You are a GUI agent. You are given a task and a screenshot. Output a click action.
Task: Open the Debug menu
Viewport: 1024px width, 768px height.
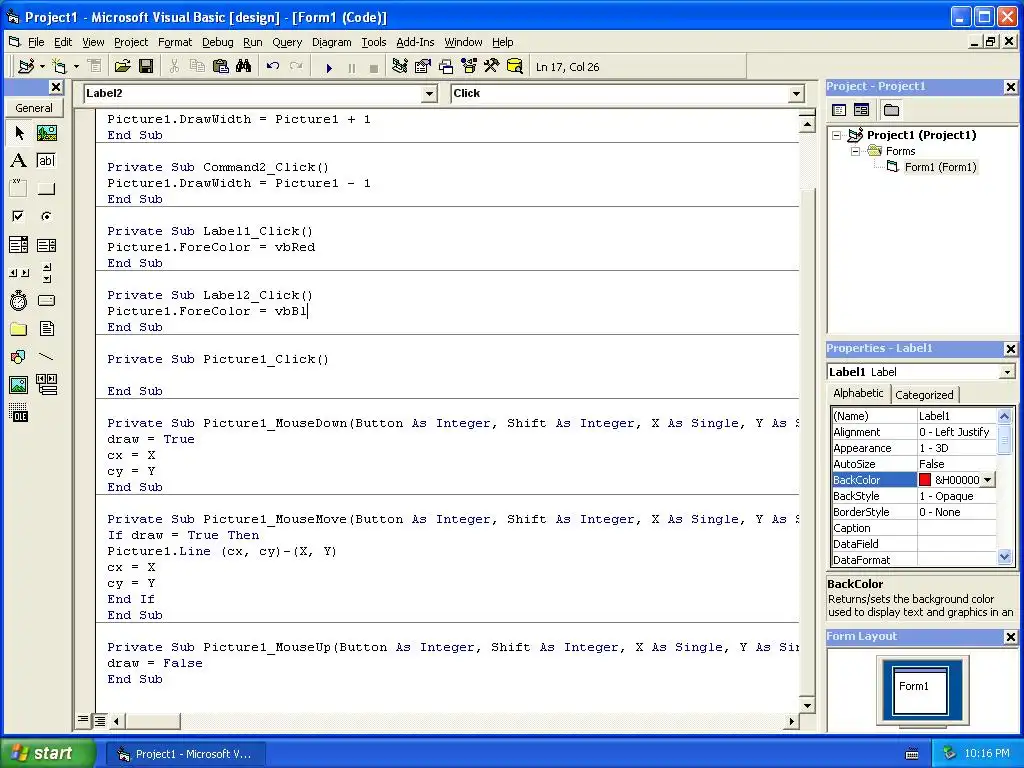217,42
